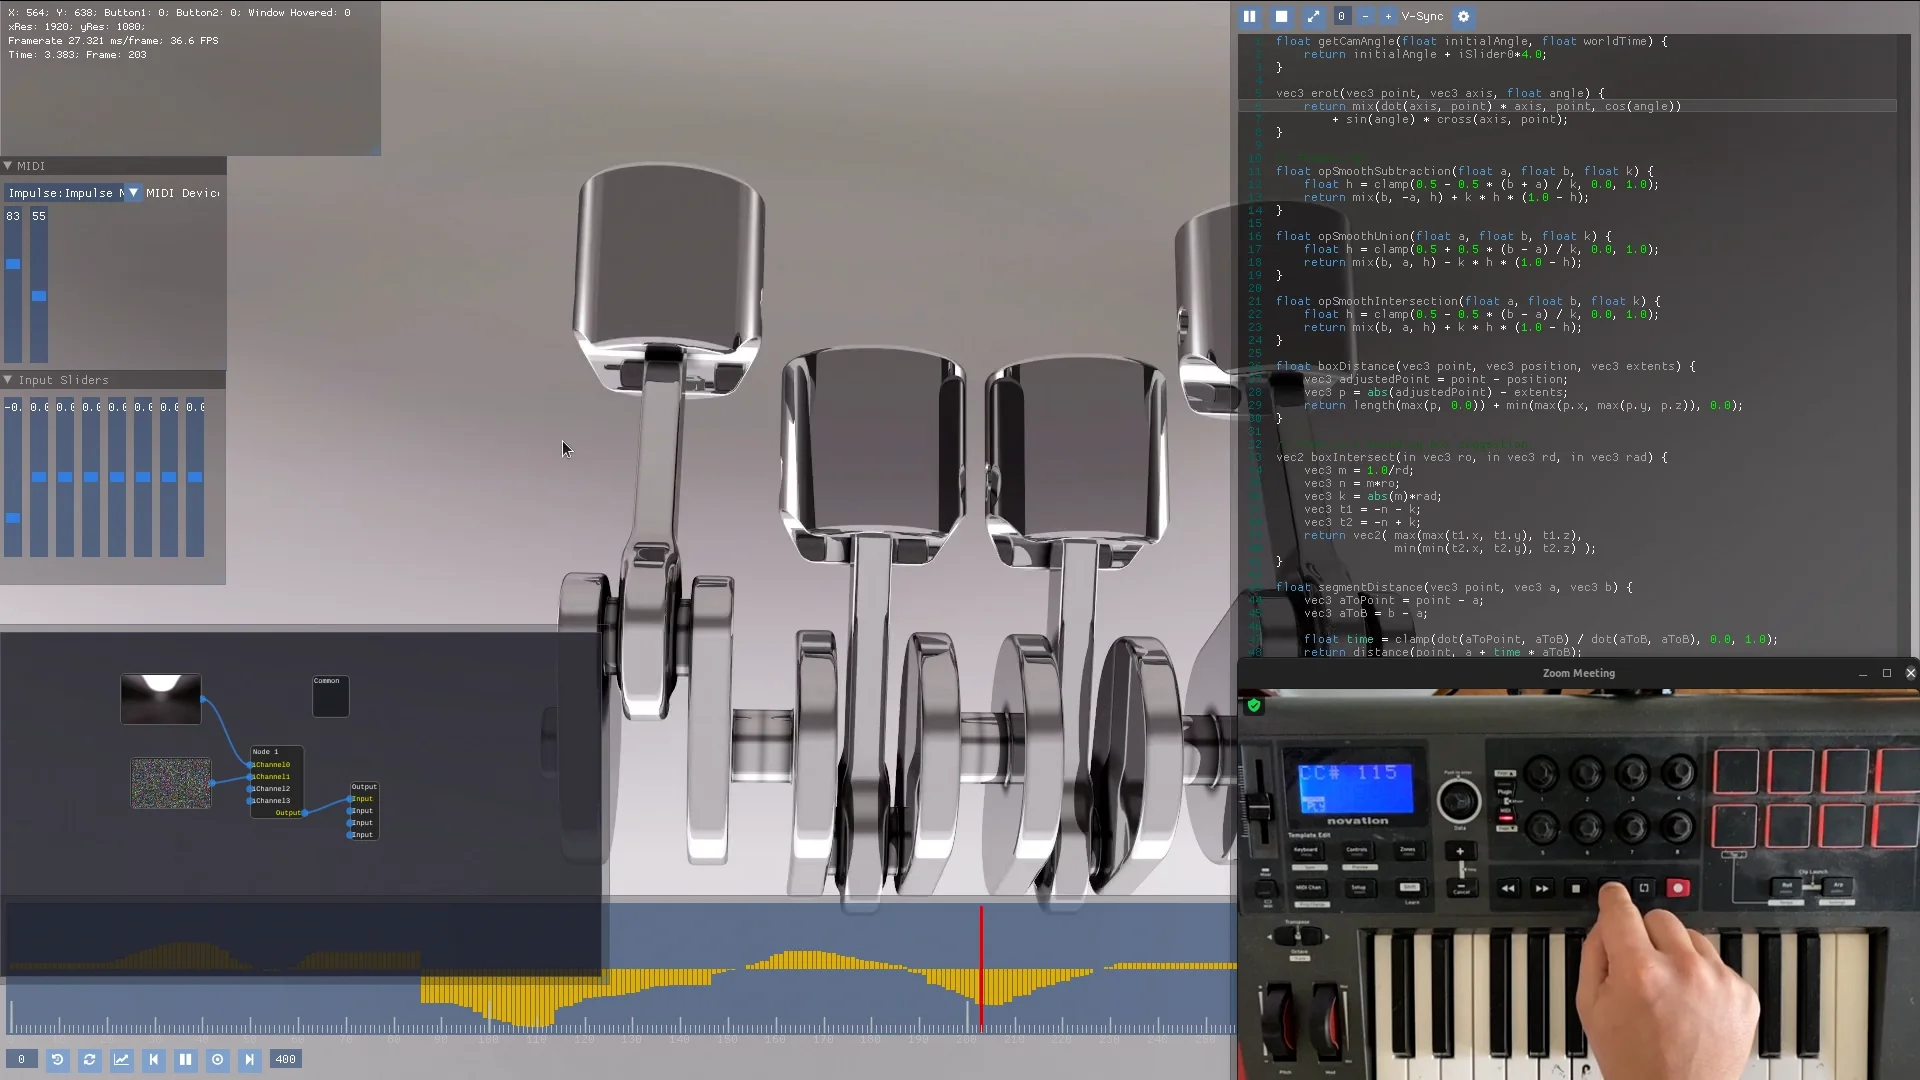
Task: Click the iChannel2 input port
Action: 250,789
